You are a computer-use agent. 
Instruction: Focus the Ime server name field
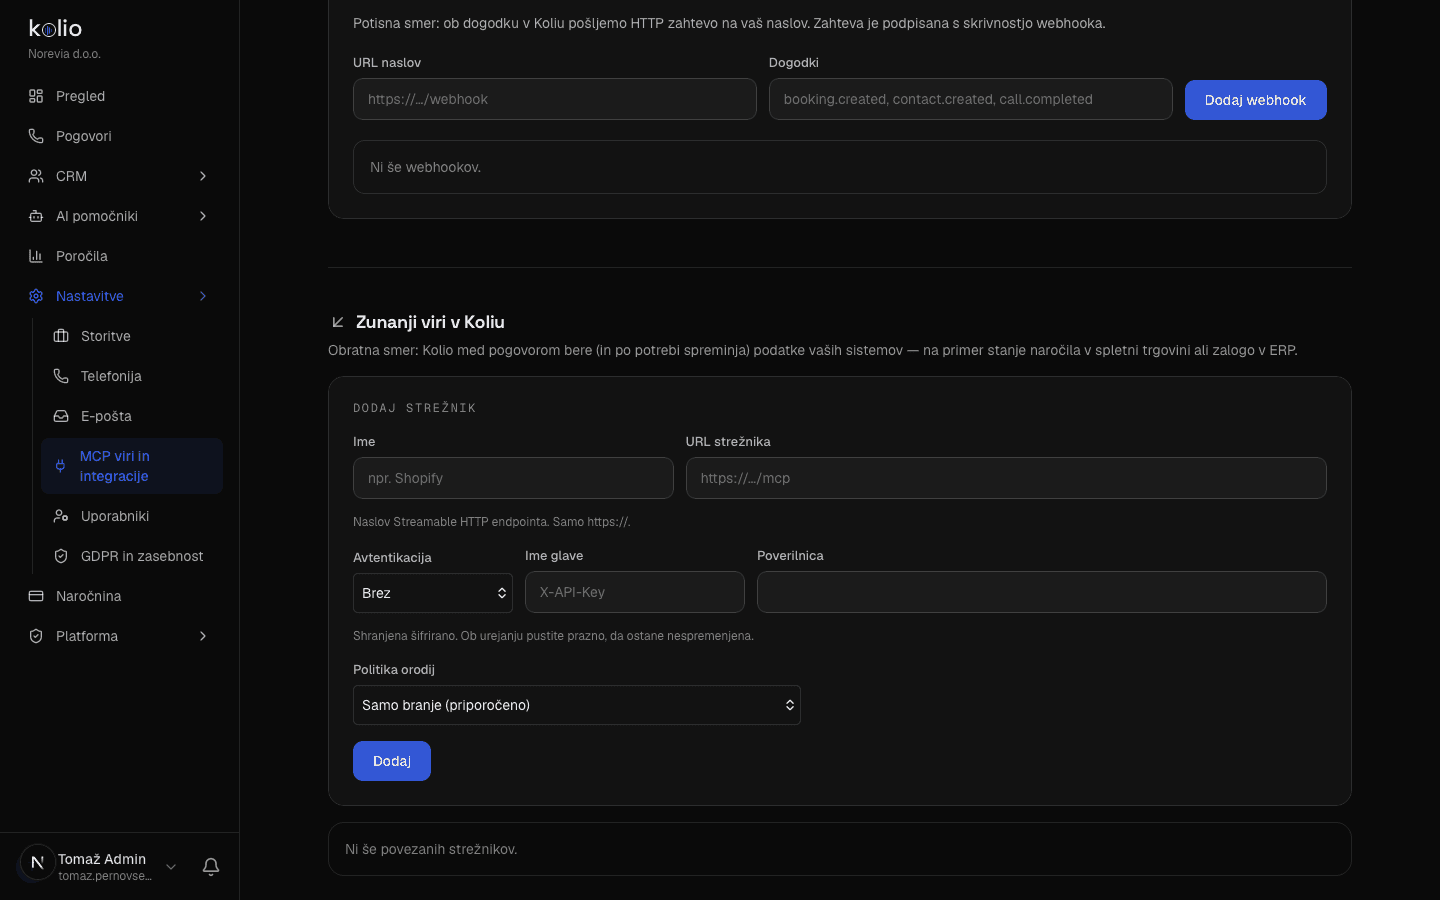click(x=513, y=478)
